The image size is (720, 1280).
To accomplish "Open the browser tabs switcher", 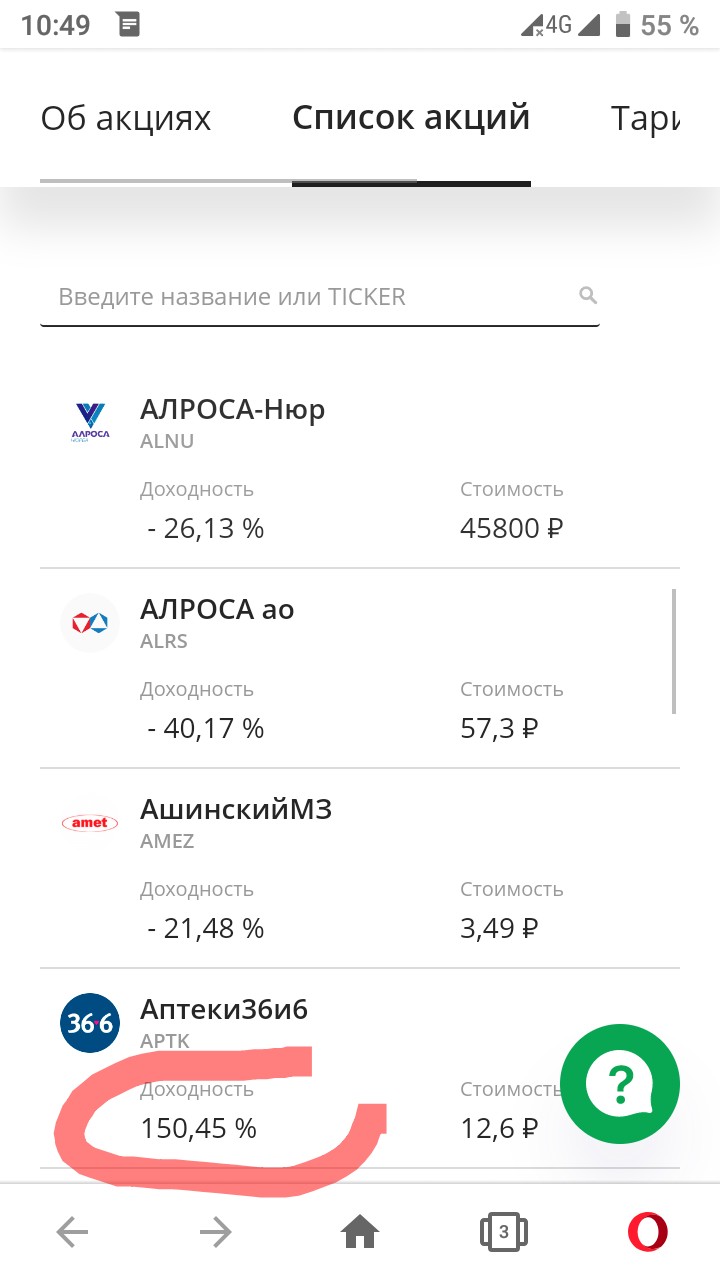I will click(503, 1232).
